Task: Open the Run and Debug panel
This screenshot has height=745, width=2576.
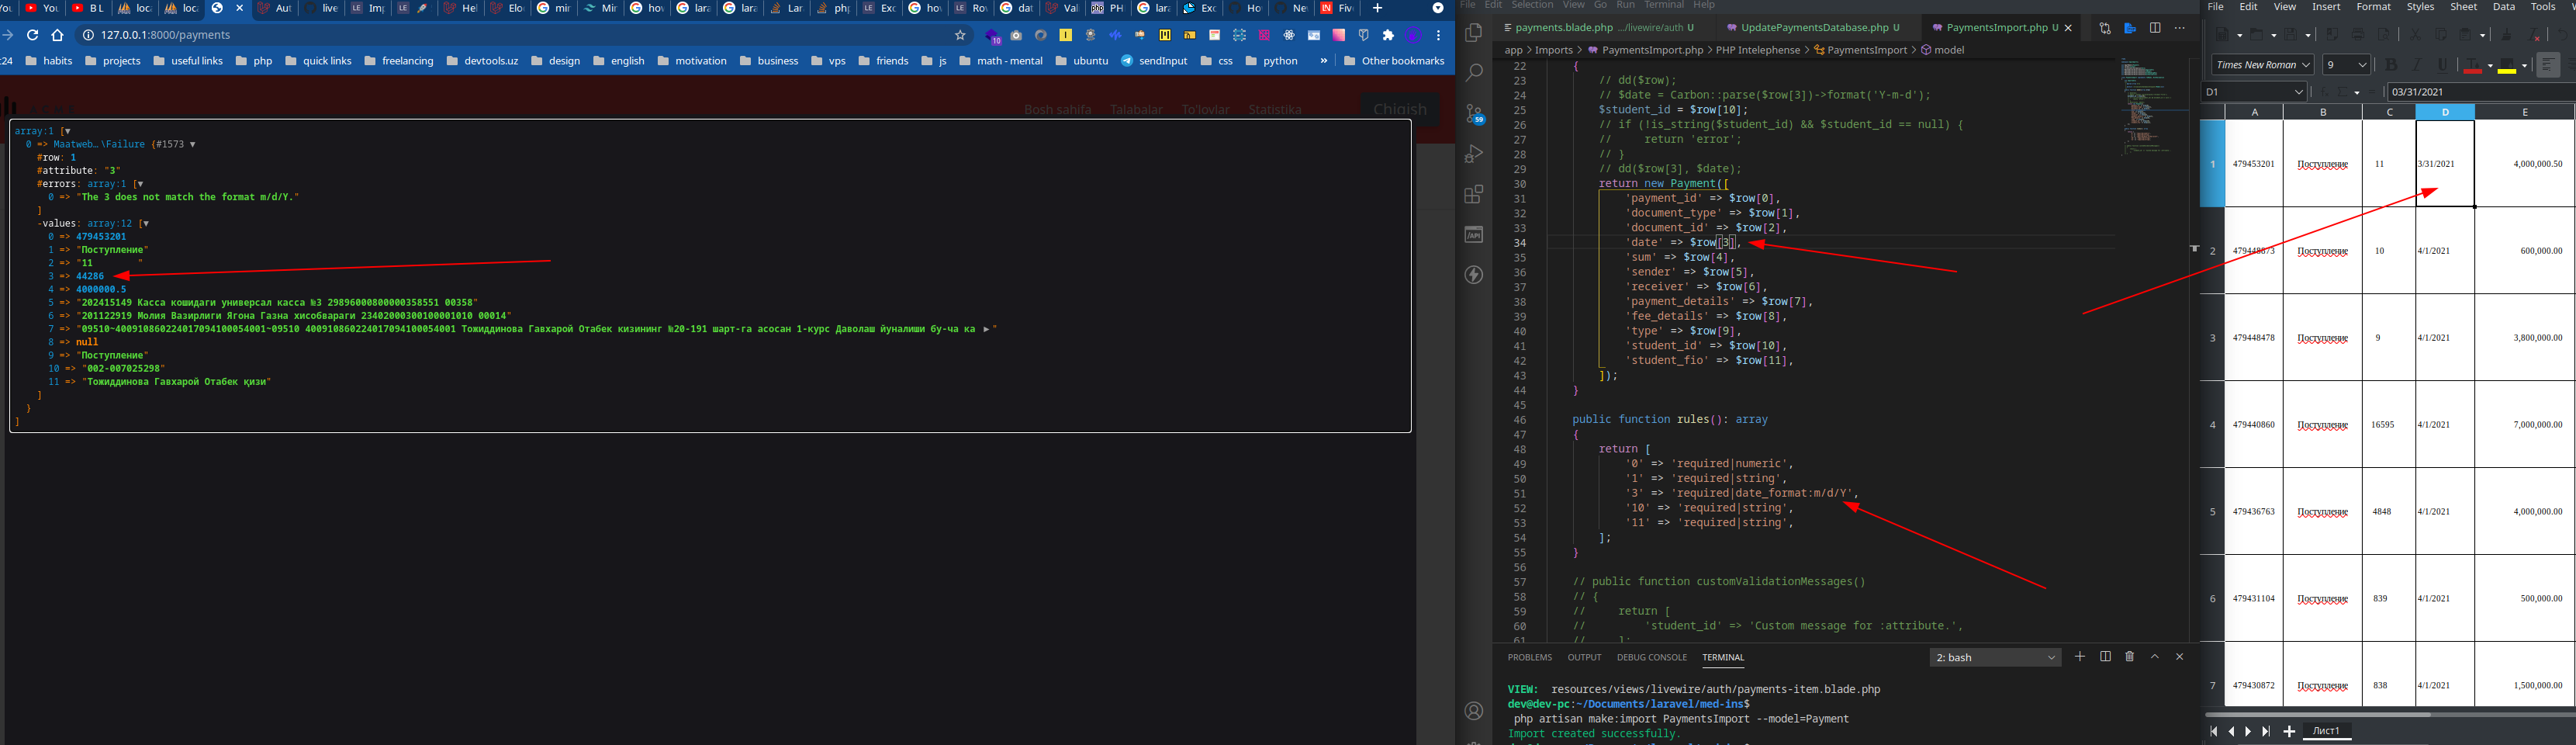Action: click(1473, 154)
